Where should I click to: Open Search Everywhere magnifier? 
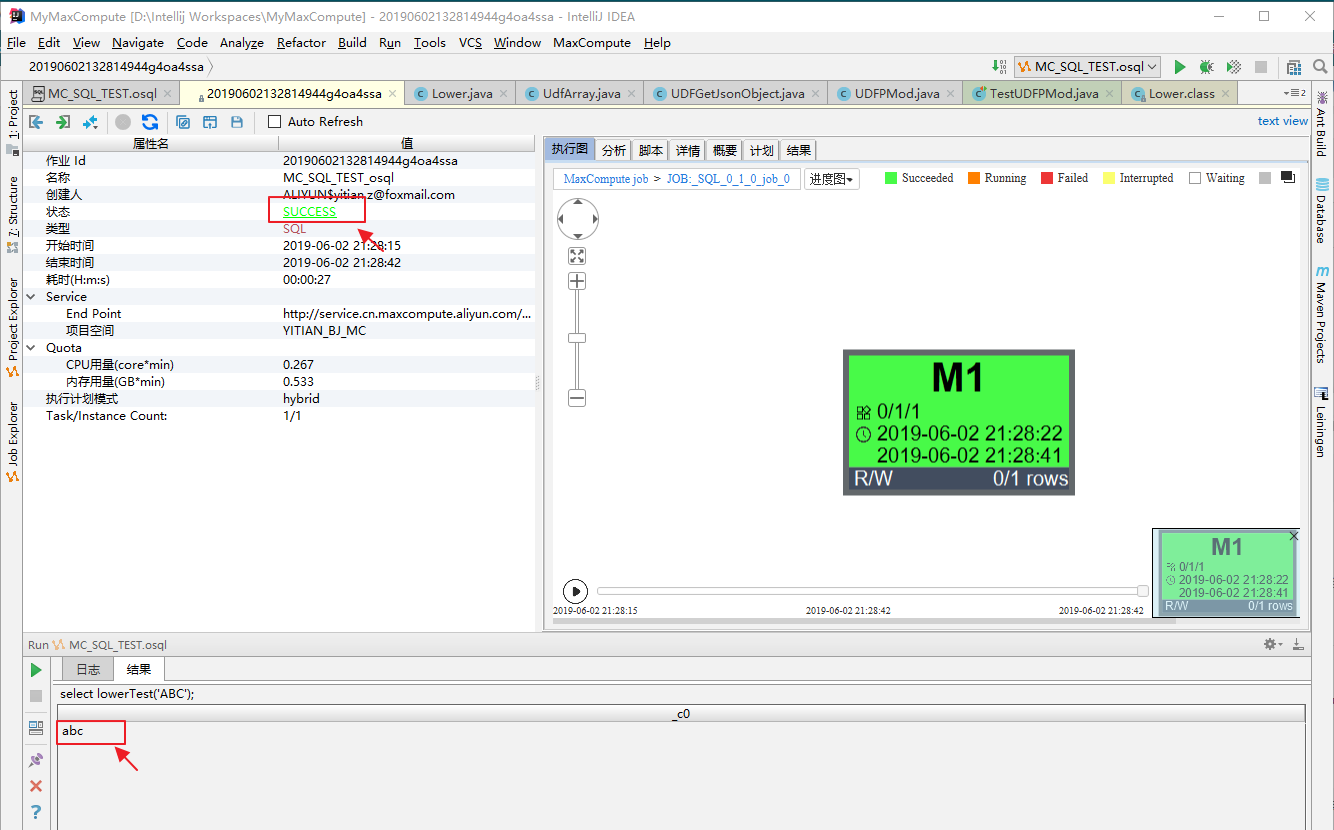[1319, 66]
